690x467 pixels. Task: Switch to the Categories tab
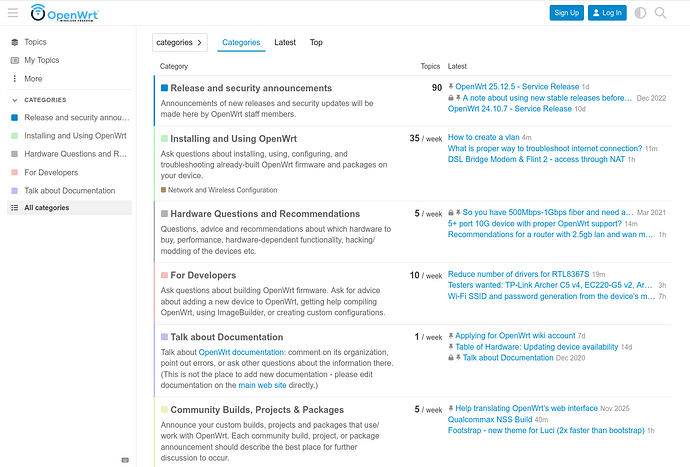pyautogui.click(x=241, y=42)
